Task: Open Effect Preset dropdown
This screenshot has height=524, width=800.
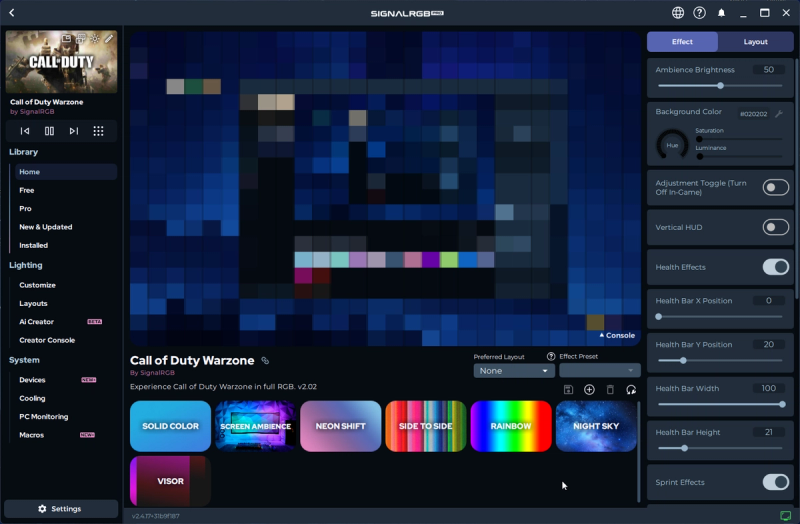Action: (x=599, y=371)
